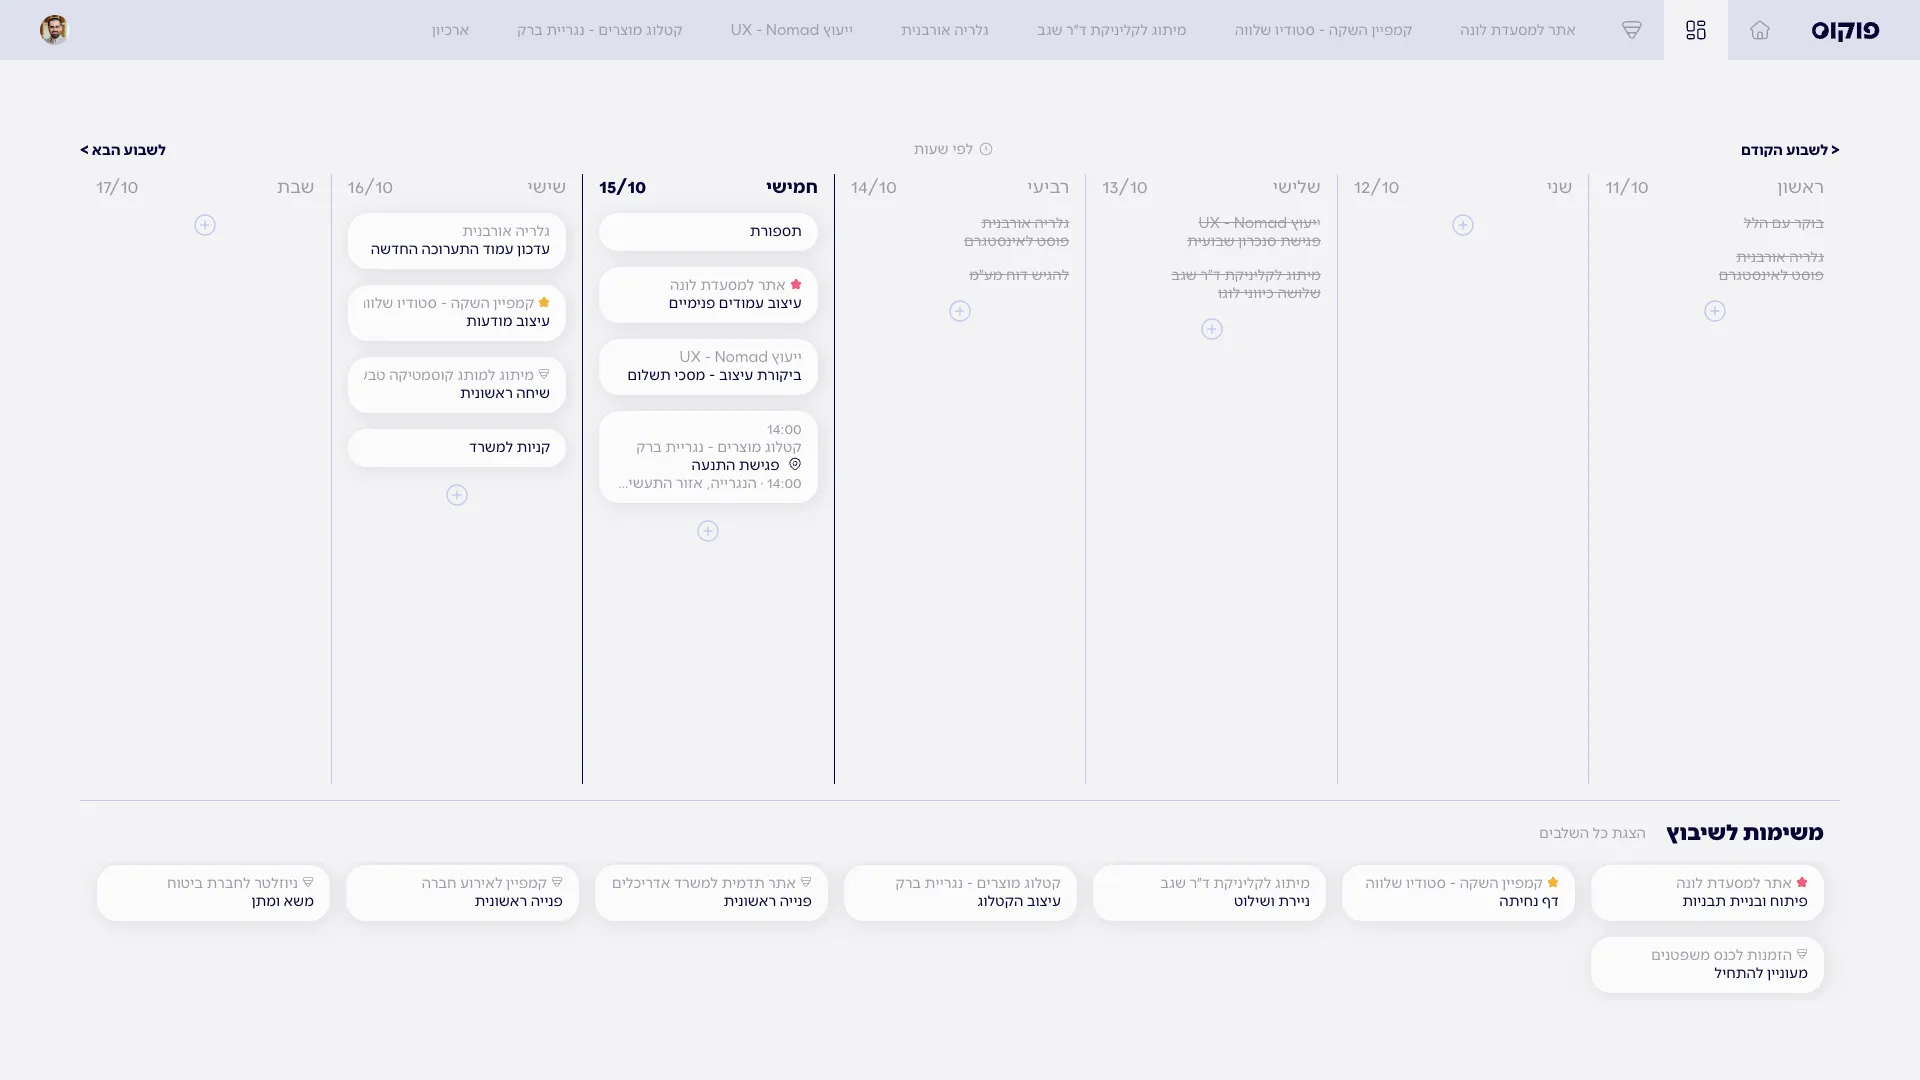Click completed task שלושה כיווני לוגו

pos(1269,293)
